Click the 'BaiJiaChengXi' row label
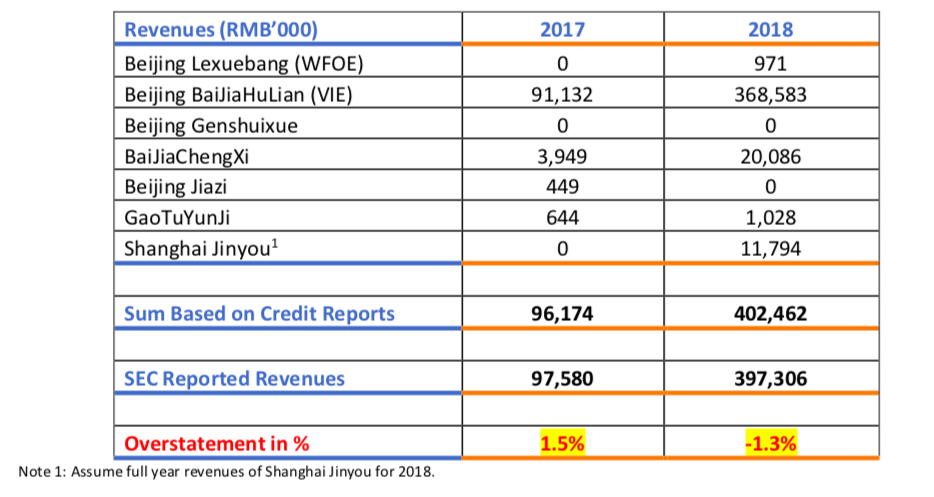 click(186, 157)
